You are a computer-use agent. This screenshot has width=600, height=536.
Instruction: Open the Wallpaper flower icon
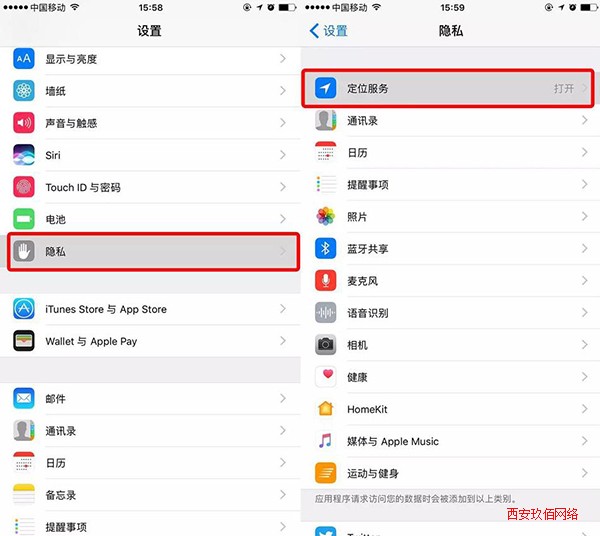click(x=24, y=91)
